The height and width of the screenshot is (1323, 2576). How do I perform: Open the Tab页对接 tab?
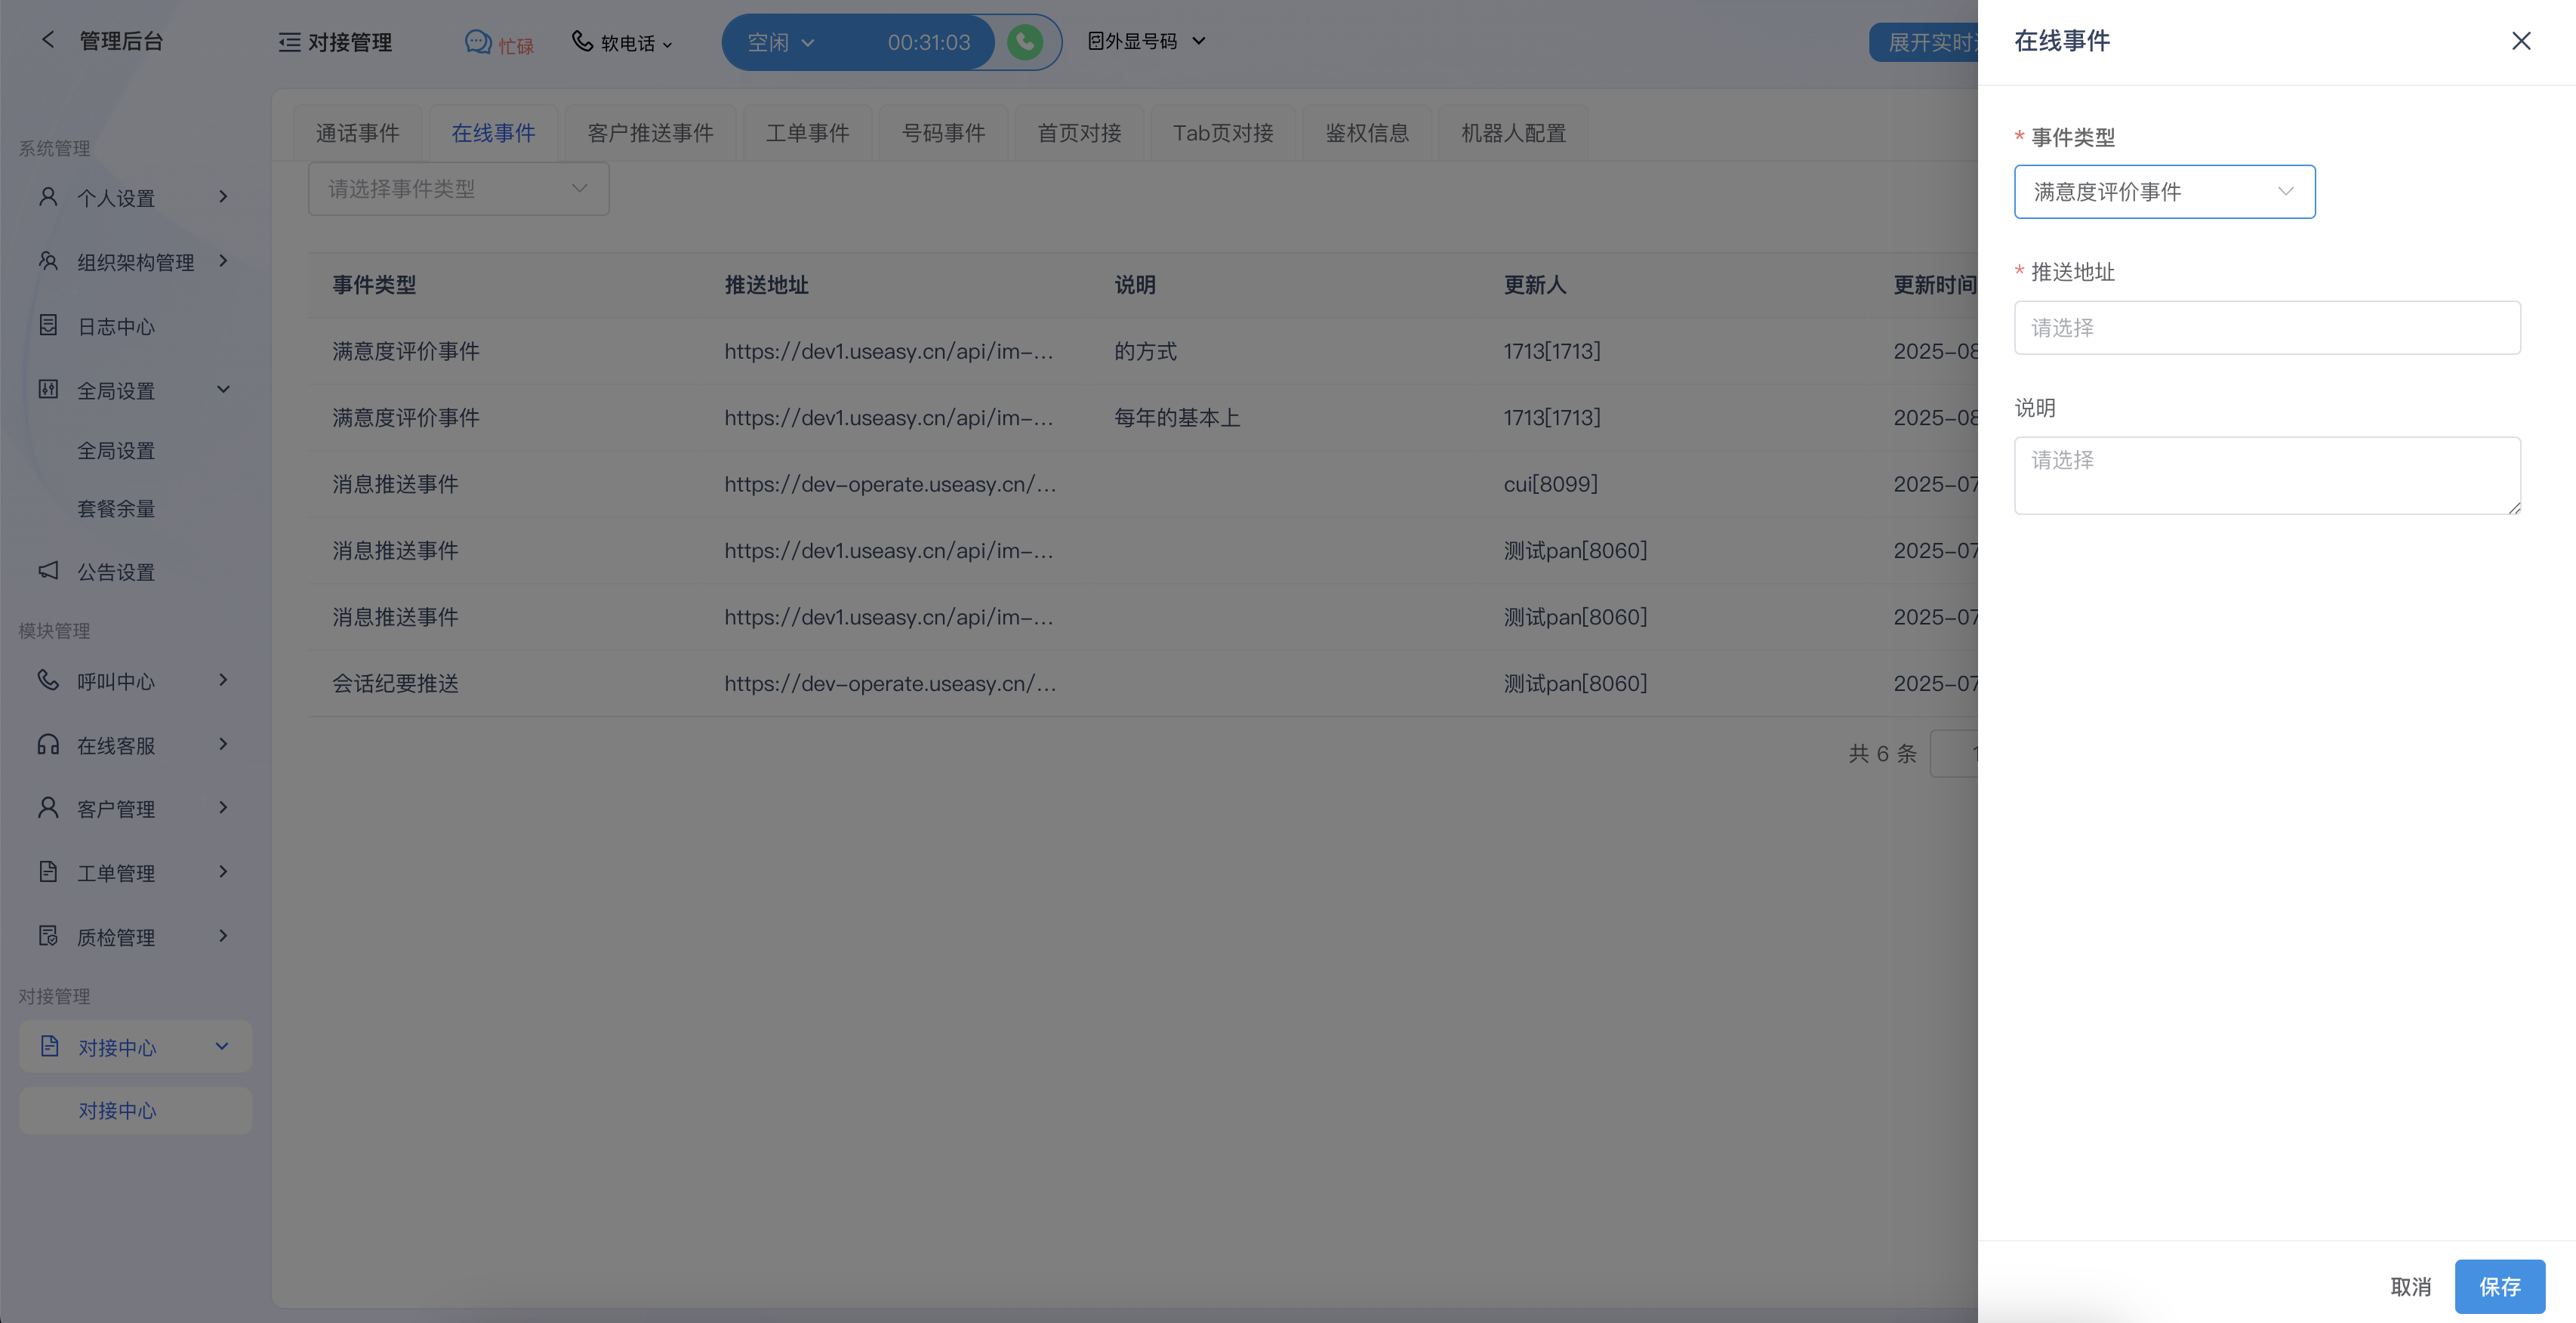[1223, 132]
